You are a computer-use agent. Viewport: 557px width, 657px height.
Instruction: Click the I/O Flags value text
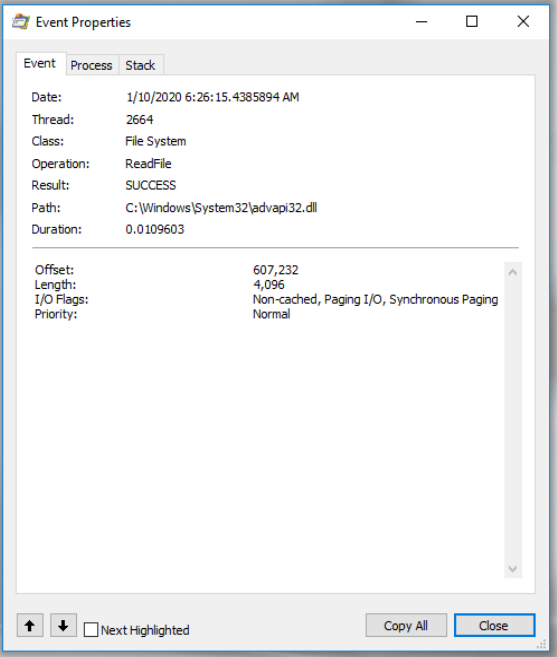pos(376,300)
